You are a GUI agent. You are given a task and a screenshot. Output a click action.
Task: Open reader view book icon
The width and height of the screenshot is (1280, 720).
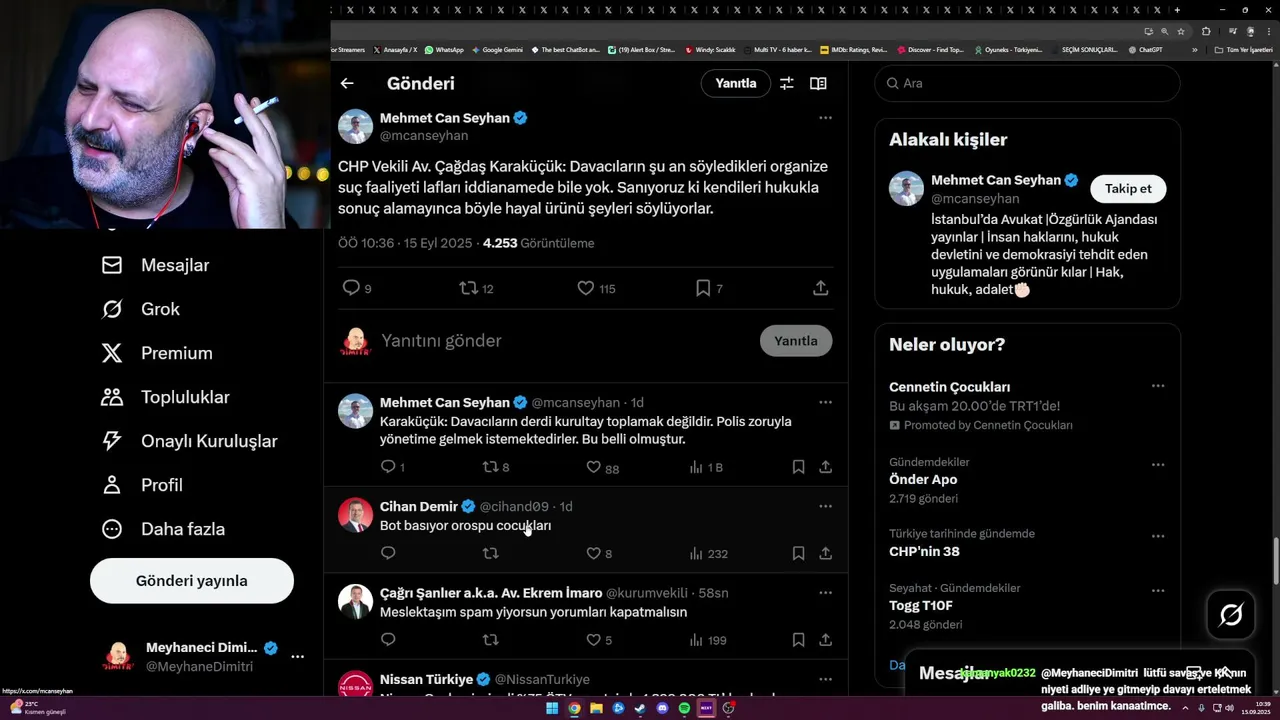pos(818,84)
